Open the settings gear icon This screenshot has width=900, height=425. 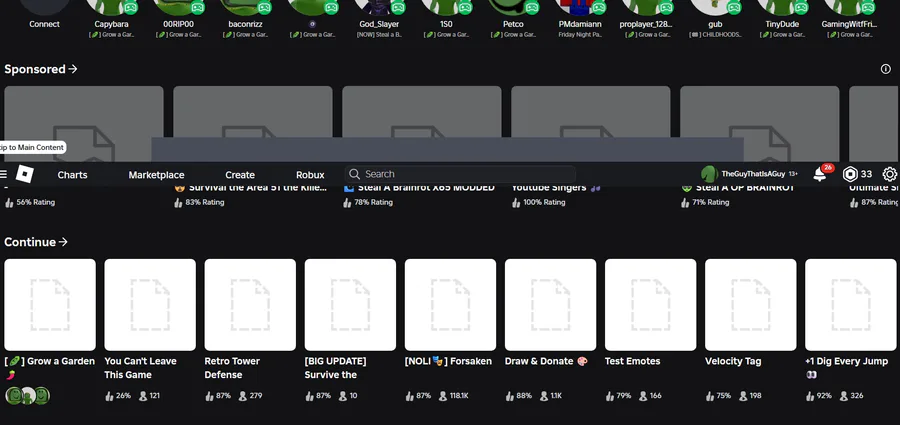click(x=890, y=174)
